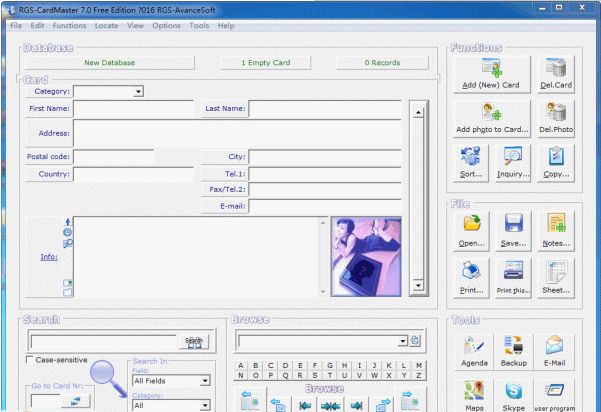
Task: Open Skype from the Tools panel
Action: point(513,396)
